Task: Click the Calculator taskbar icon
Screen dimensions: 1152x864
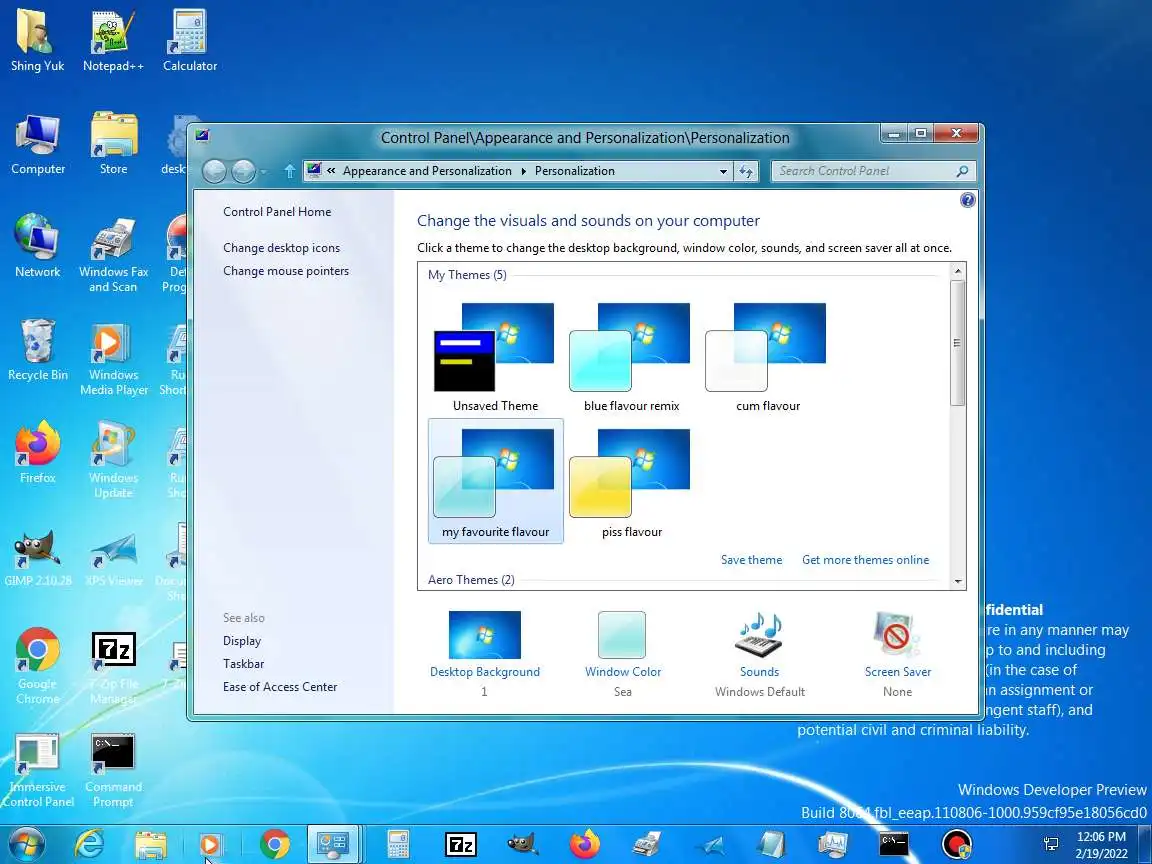Action: [x=397, y=845]
